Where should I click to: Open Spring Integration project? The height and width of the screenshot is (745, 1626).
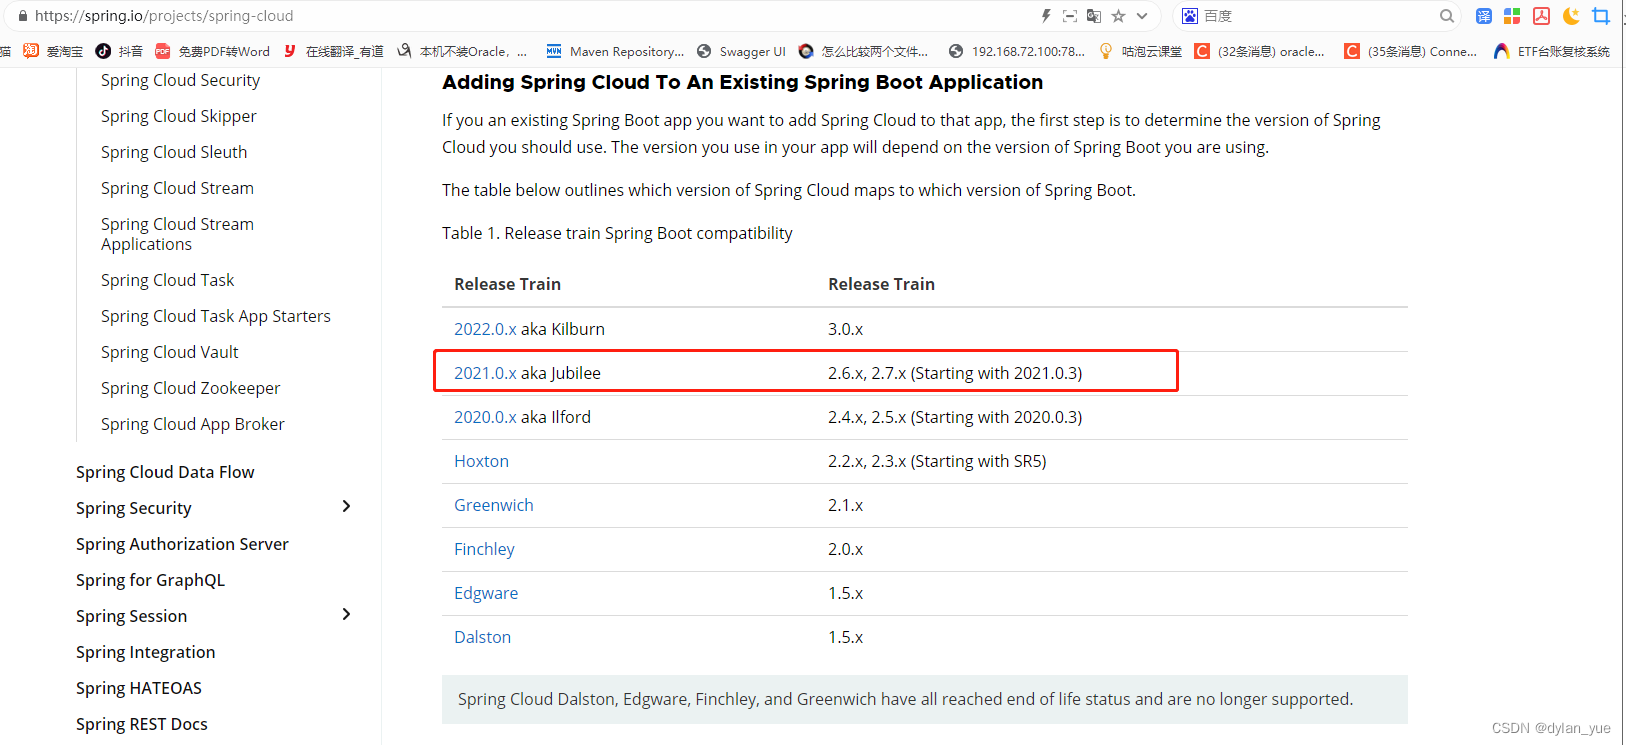coord(146,652)
